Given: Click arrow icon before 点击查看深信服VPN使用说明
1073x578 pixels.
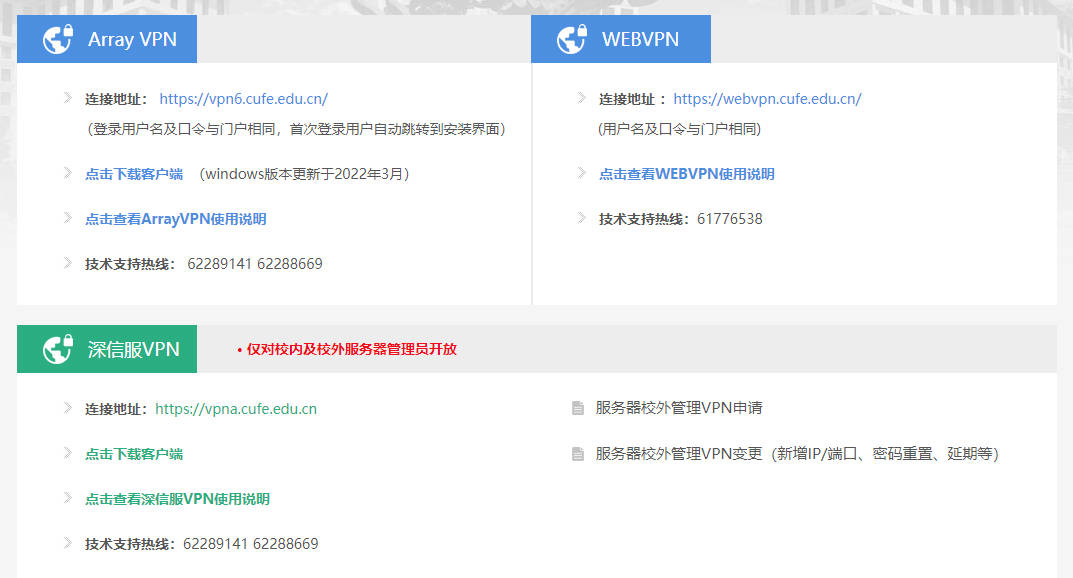Looking at the screenshot, I should [67, 498].
